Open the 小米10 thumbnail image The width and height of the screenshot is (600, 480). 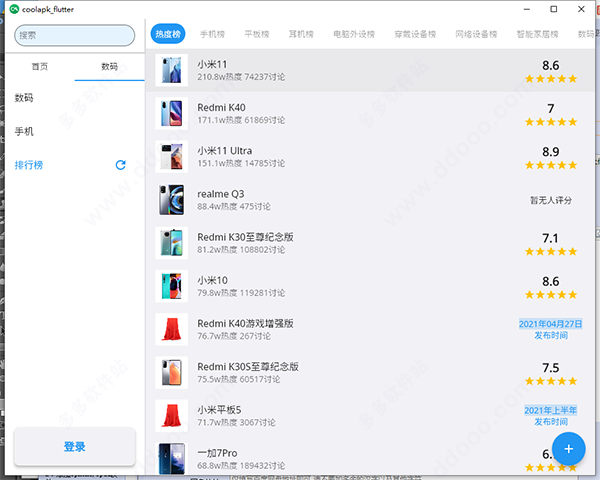pos(171,287)
